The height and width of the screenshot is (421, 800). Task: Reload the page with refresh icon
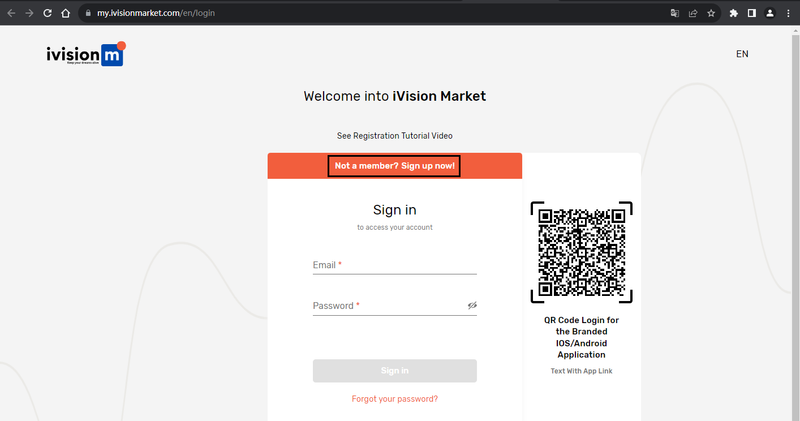tap(47, 13)
